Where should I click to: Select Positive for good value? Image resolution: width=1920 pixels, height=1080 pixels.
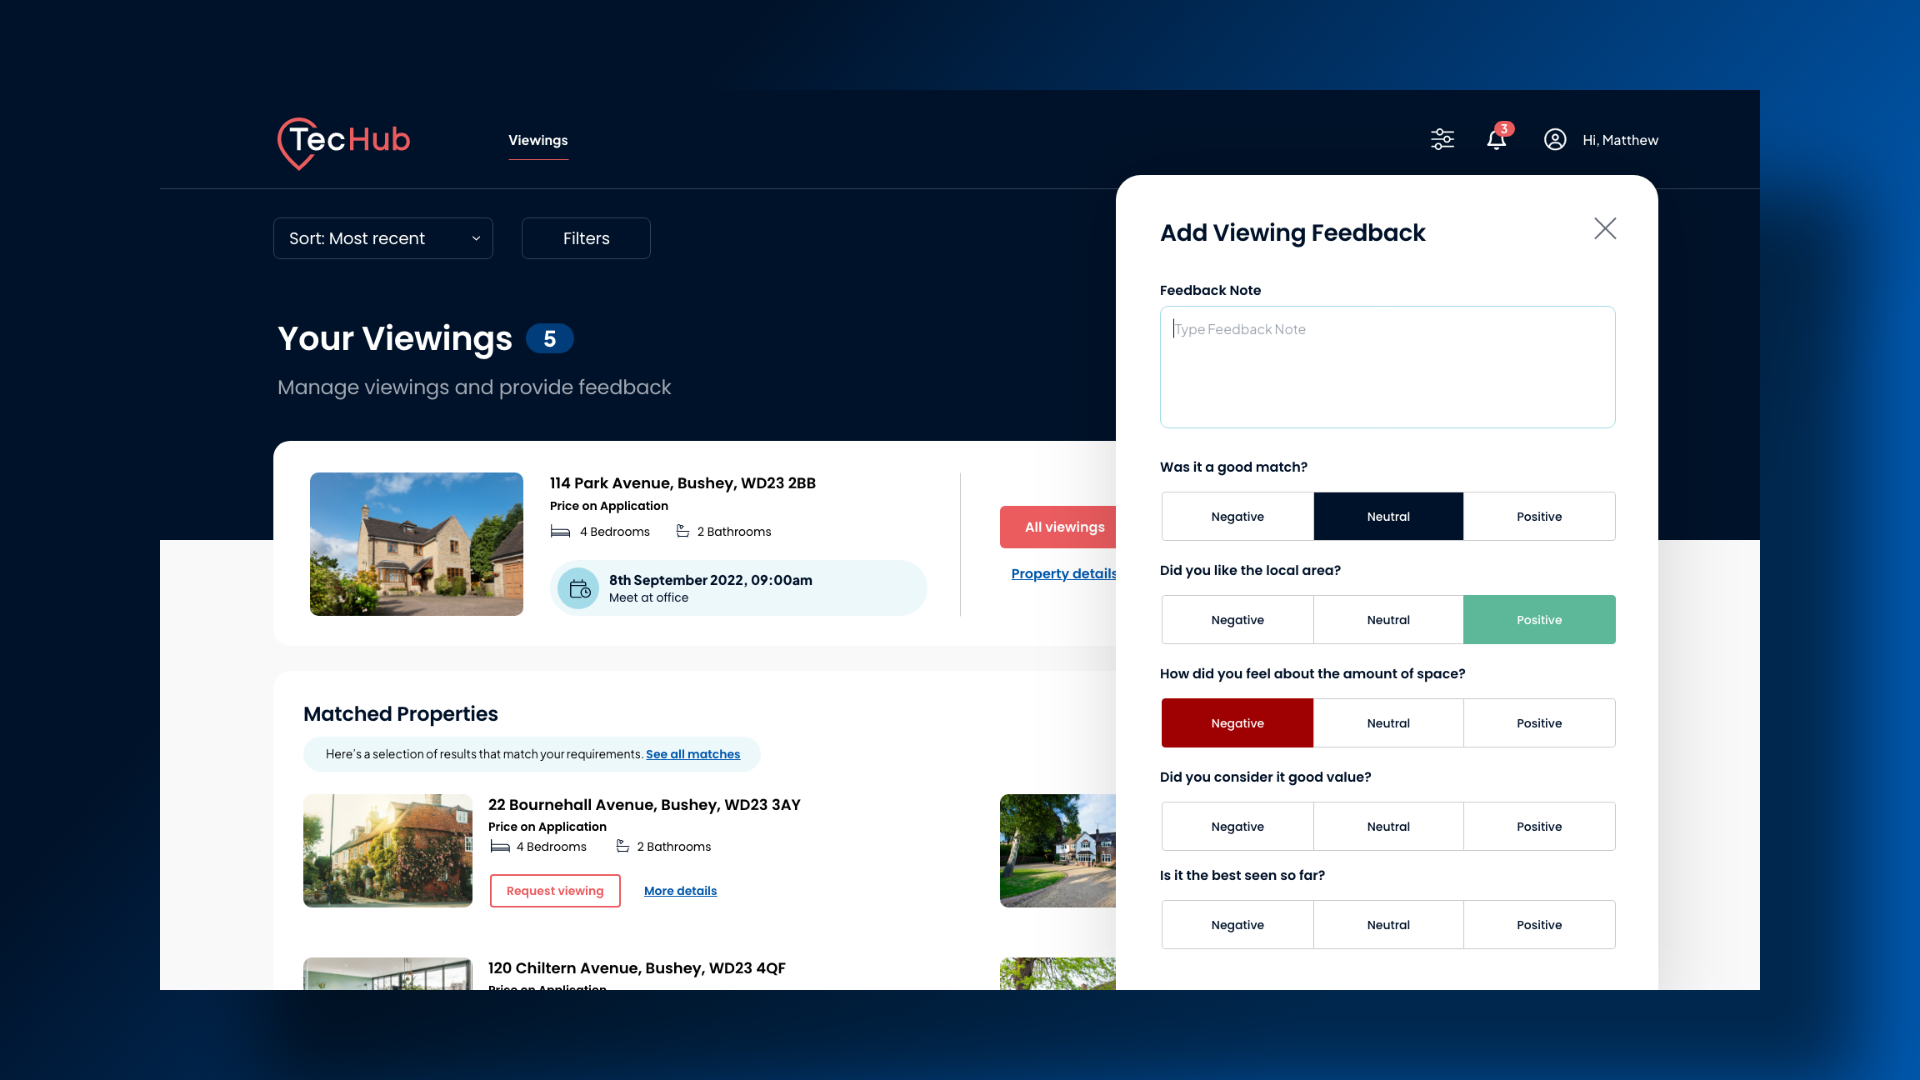coord(1539,827)
